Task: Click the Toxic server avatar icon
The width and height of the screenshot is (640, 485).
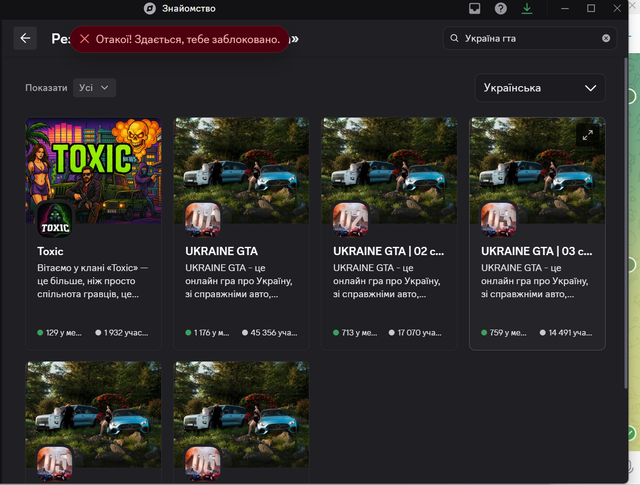Action: point(55,220)
